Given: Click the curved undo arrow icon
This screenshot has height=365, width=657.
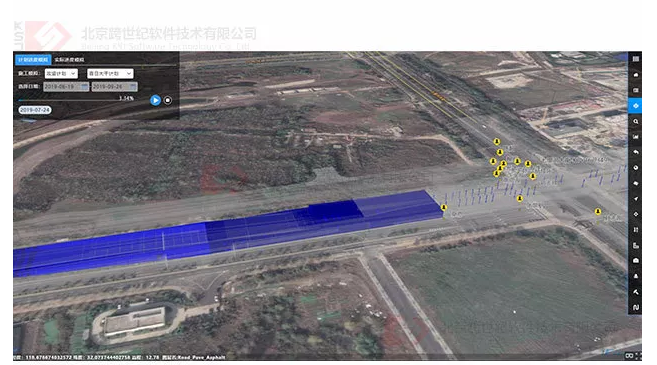Looking at the screenshot, I should click(x=635, y=152).
